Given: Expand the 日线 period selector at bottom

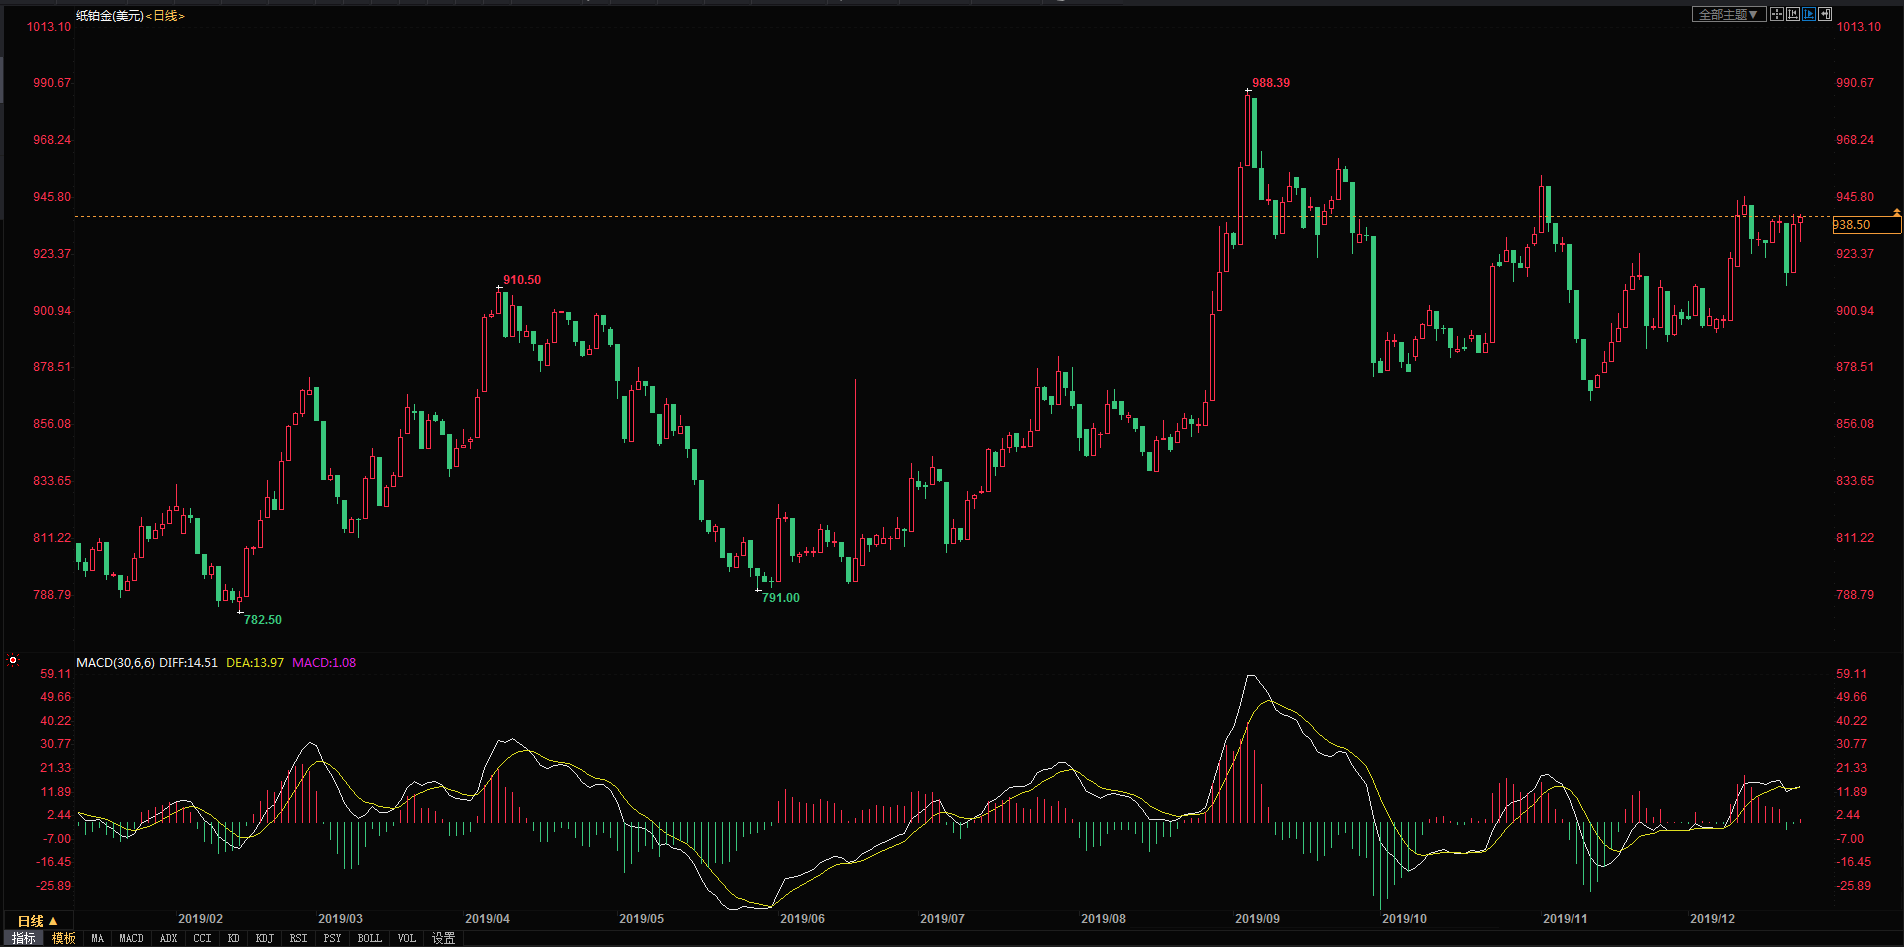Looking at the screenshot, I should point(37,921).
